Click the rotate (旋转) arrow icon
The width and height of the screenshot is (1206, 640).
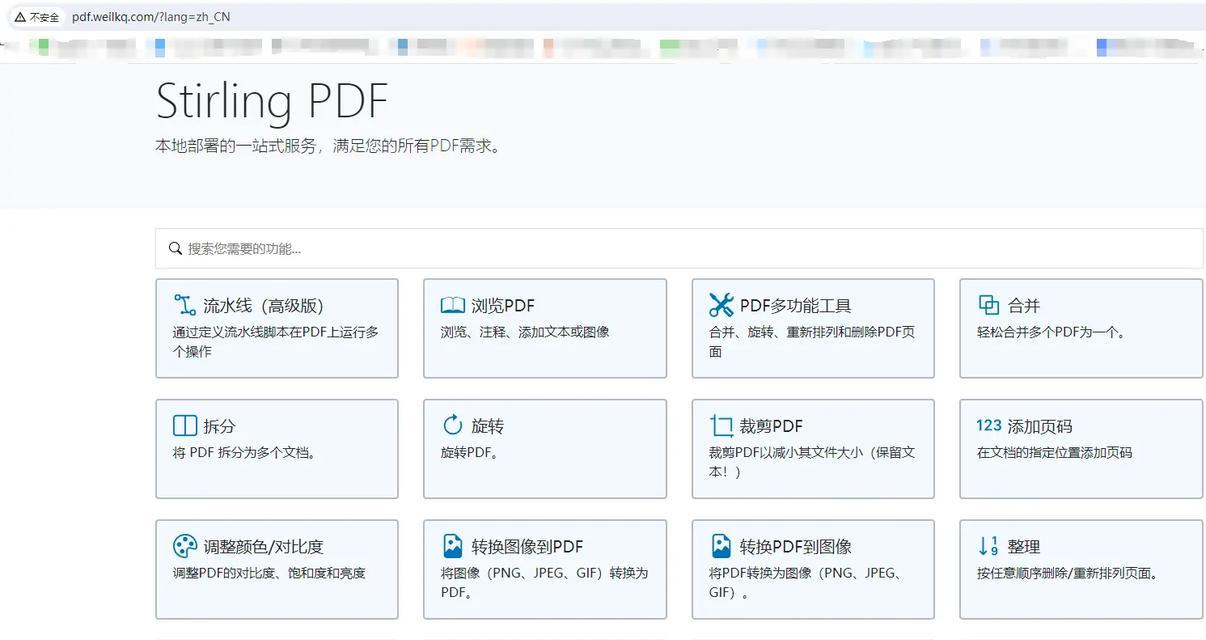pos(453,425)
